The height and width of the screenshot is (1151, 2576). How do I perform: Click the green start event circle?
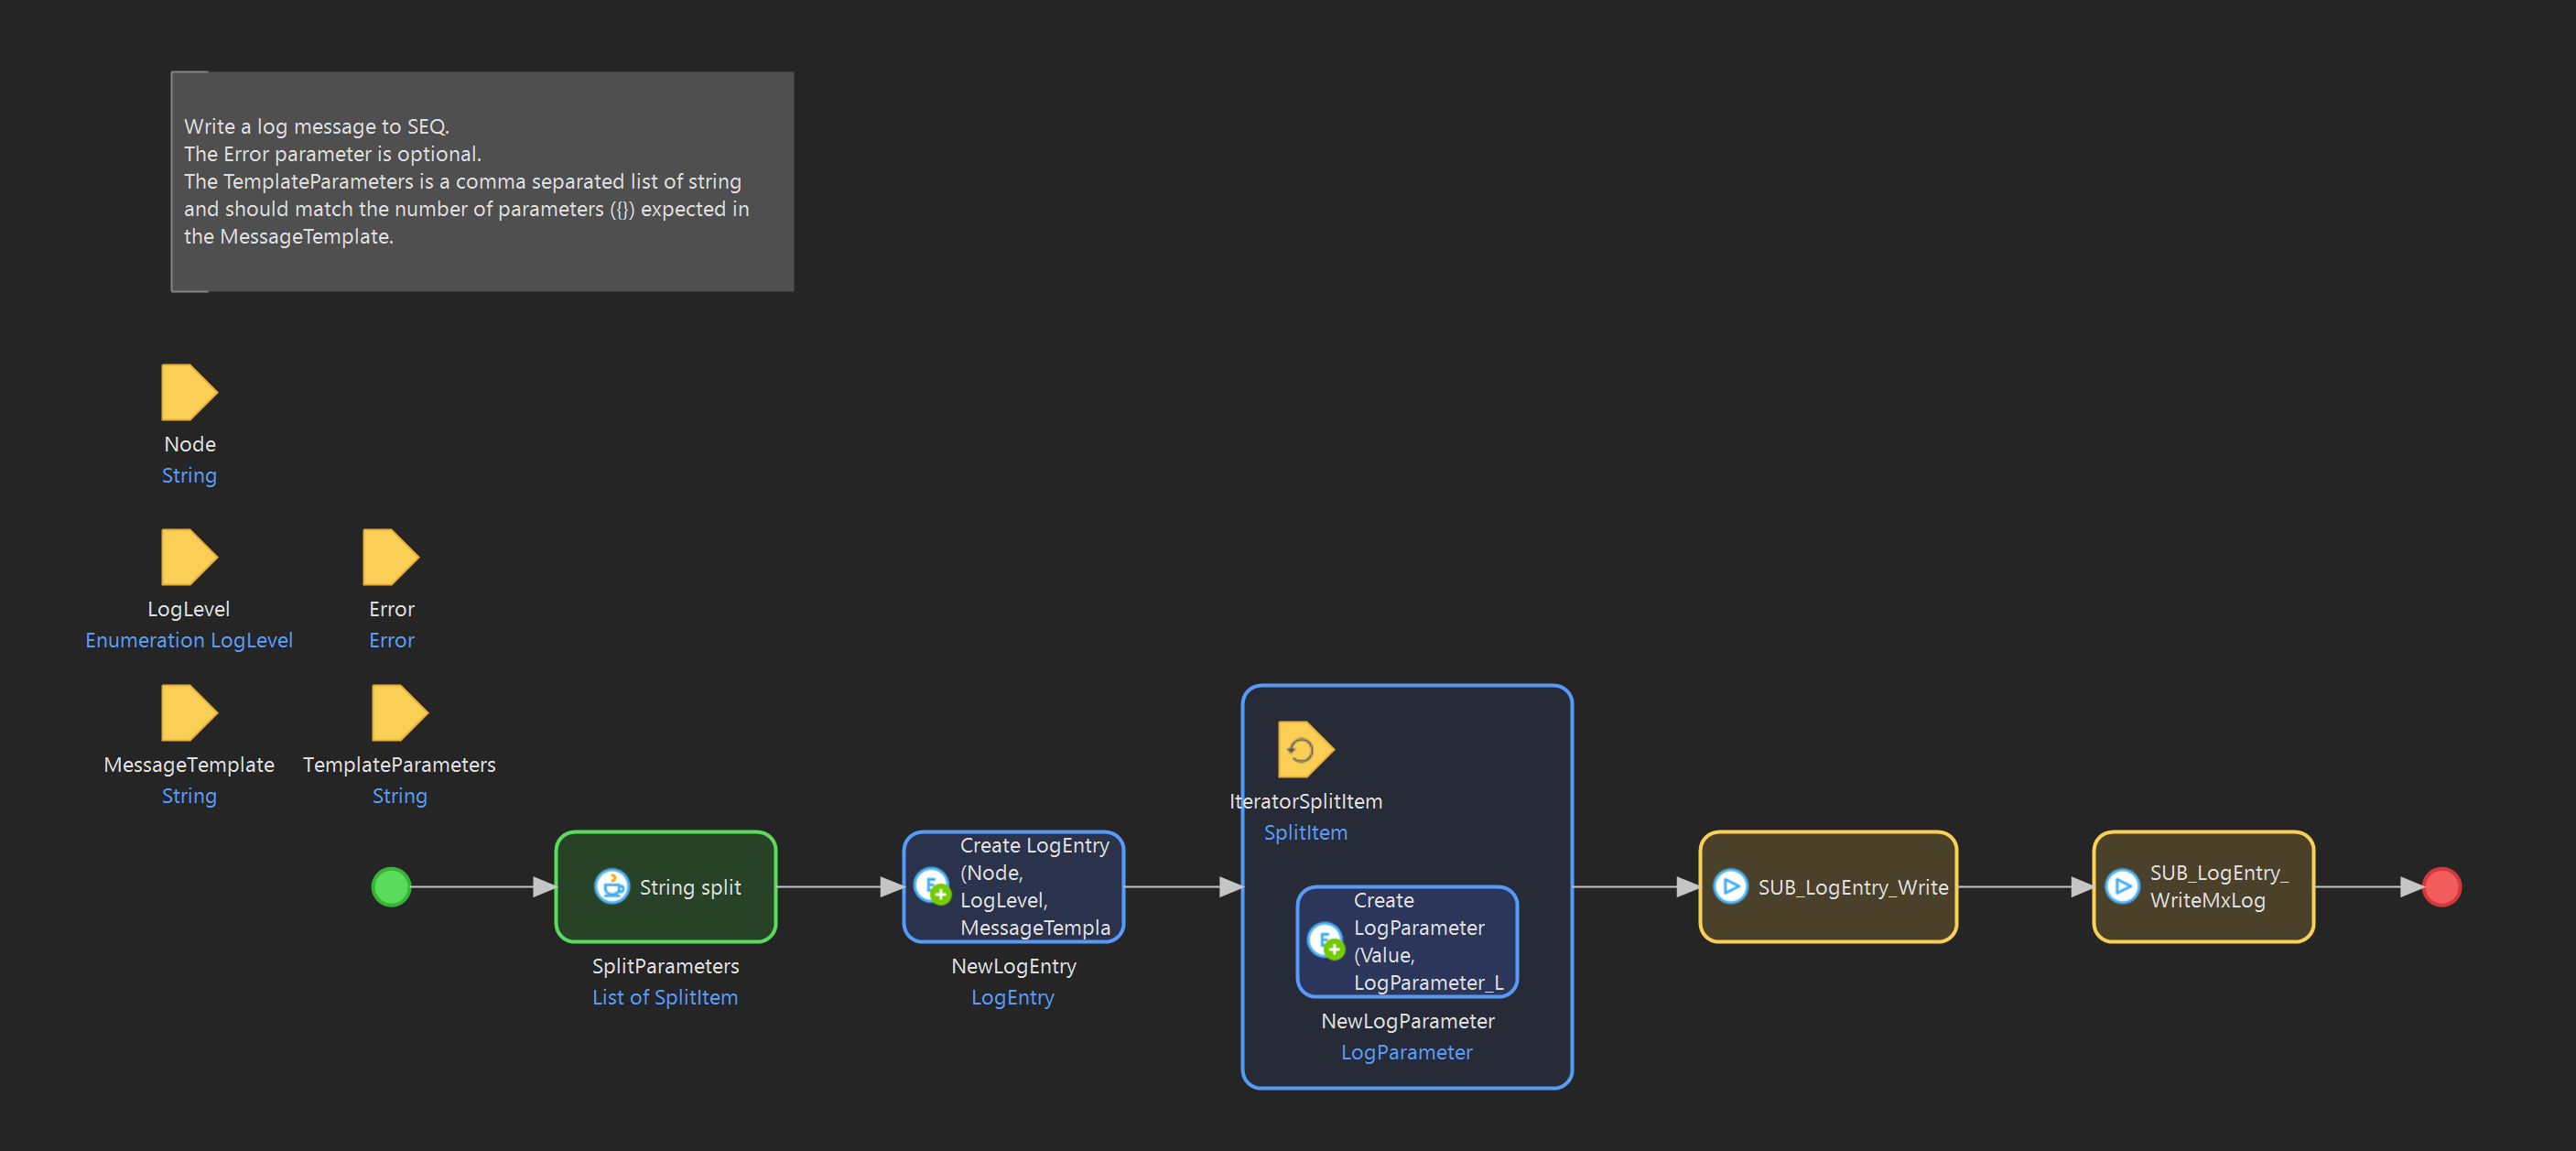391,886
